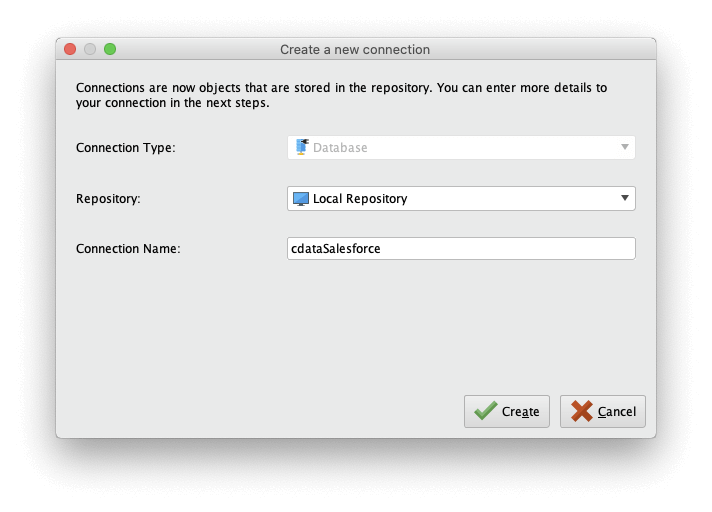The width and height of the screenshot is (712, 512).
Task: Click the "Connection Name:" label
Action: [x=128, y=249]
